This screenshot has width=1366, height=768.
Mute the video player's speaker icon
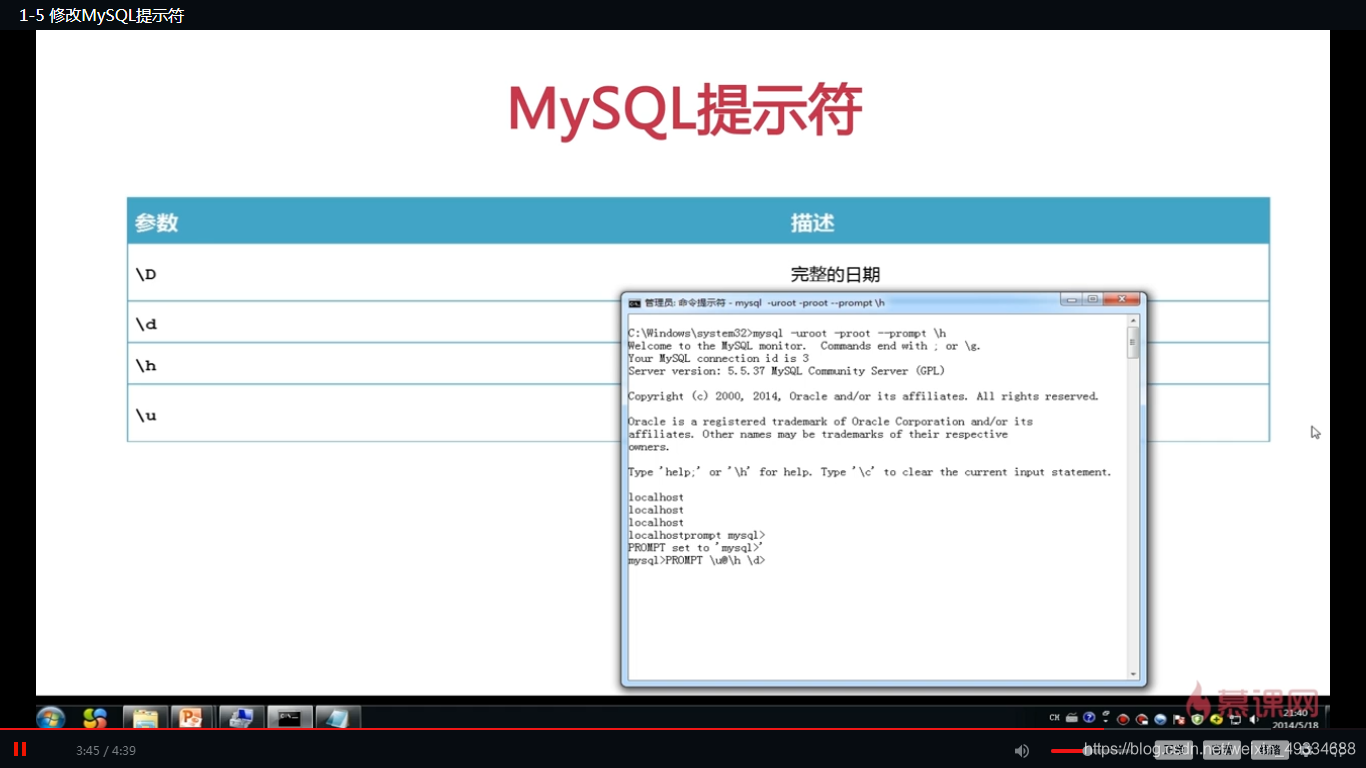[1021, 750]
